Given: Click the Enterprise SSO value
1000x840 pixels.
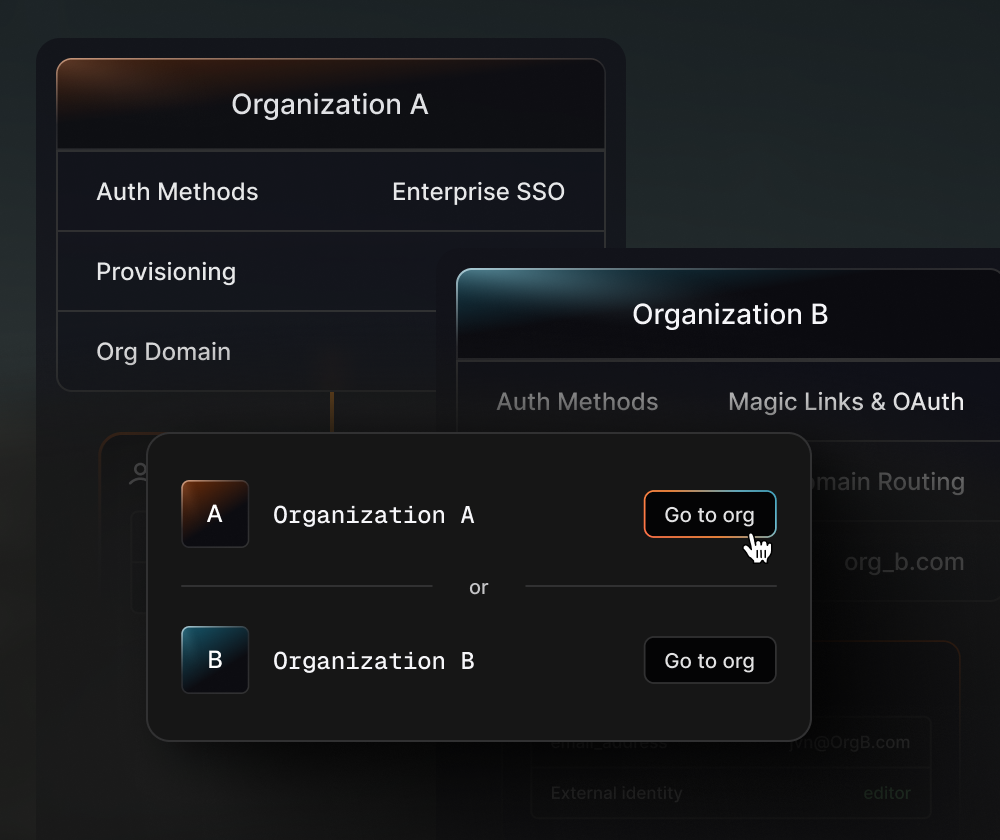Looking at the screenshot, I should 478,191.
